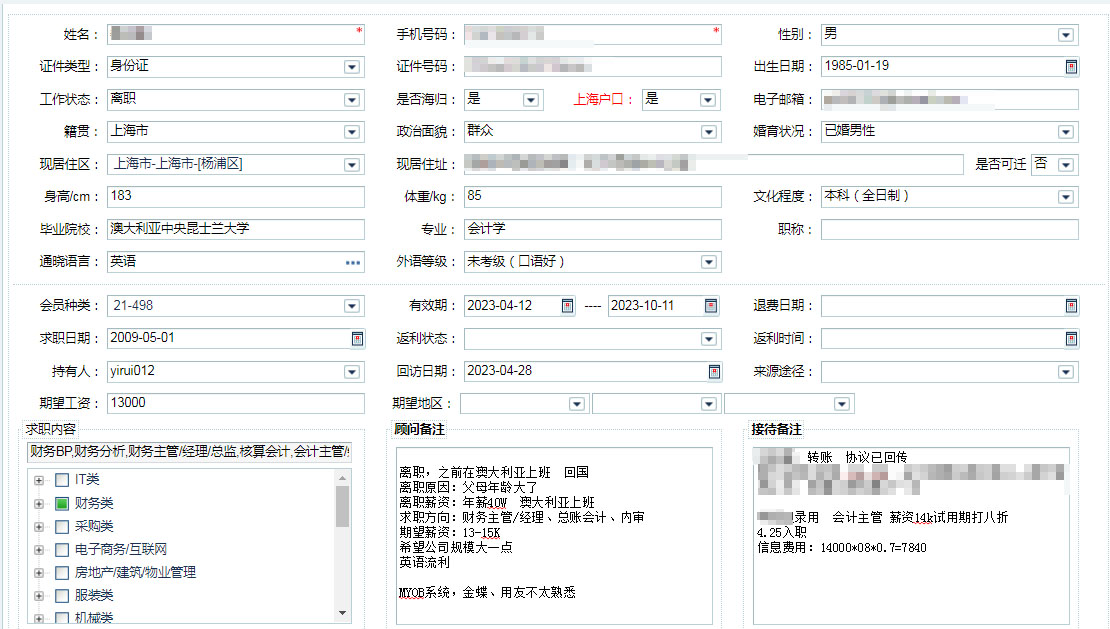The width and height of the screenshot is (1110, 629).
Task: Open calendar for 有效期 start date
Action: (x=567, y=306)
